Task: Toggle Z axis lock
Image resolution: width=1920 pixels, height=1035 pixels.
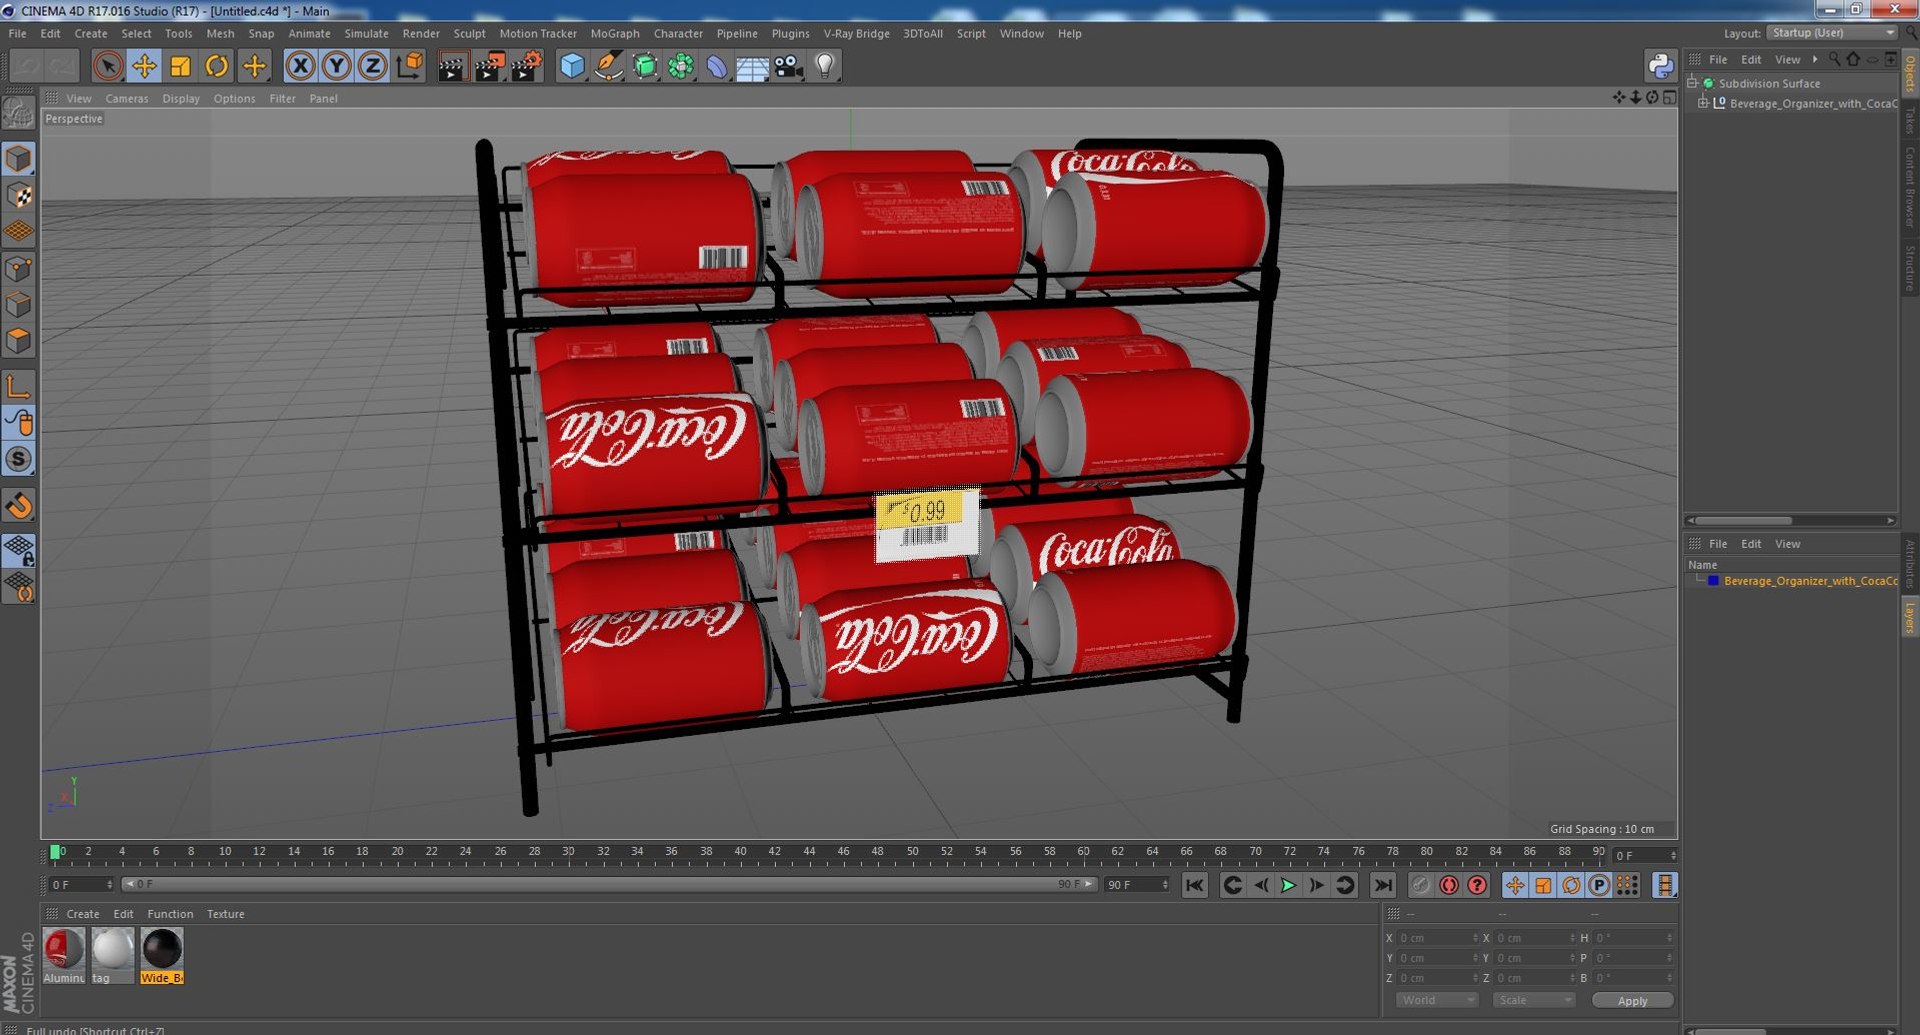Action: pyautogui.click(x=372, y=66)
